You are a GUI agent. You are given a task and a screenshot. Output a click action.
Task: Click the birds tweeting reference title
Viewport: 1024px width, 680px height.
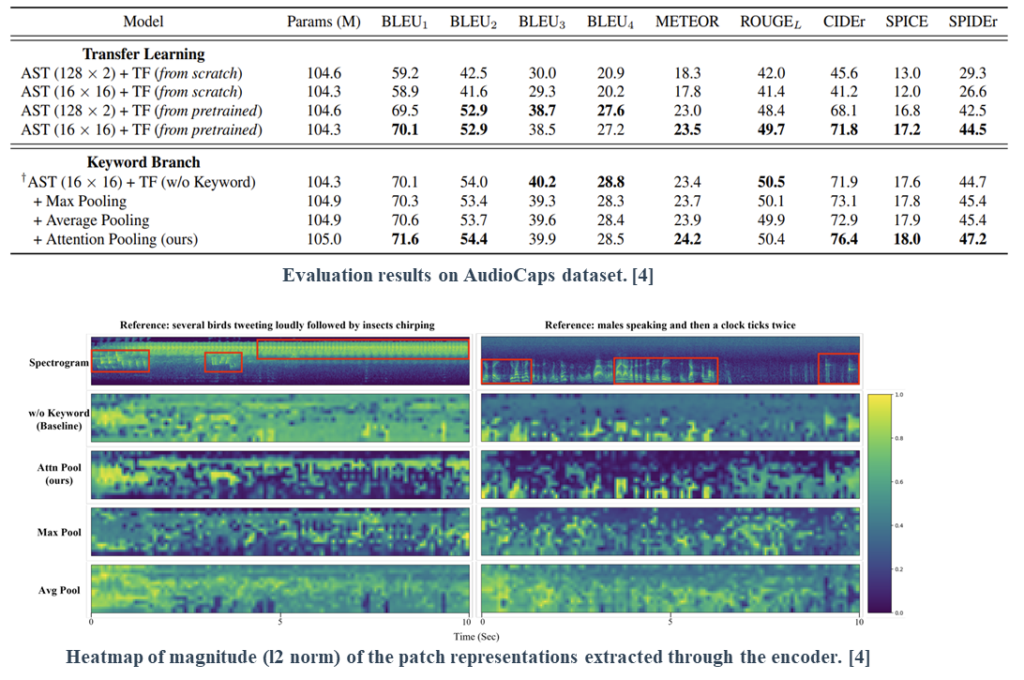click(x=277, y=324)
